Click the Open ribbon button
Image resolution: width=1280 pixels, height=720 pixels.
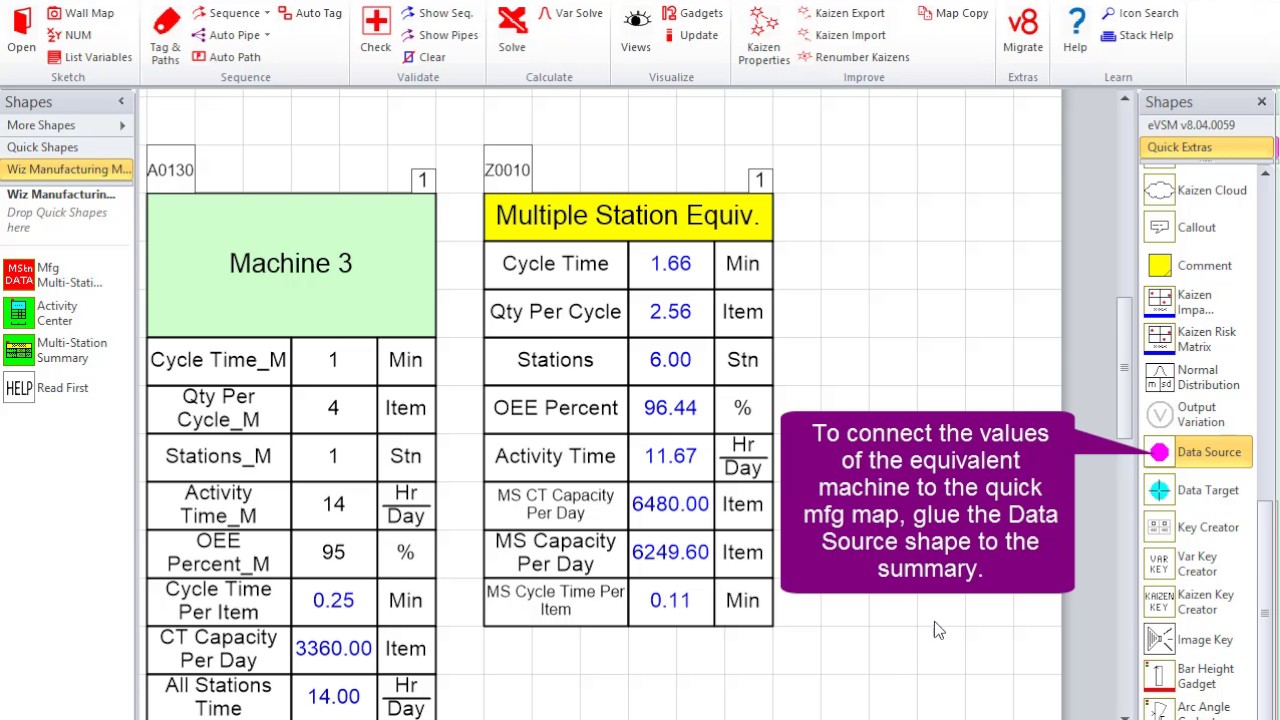[21, 30]
